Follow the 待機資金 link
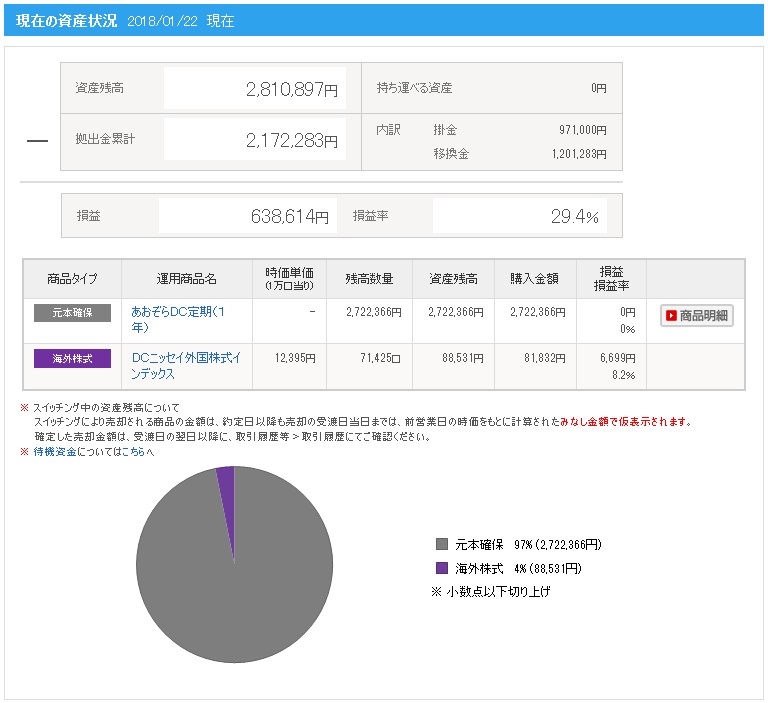 [55, 452]
